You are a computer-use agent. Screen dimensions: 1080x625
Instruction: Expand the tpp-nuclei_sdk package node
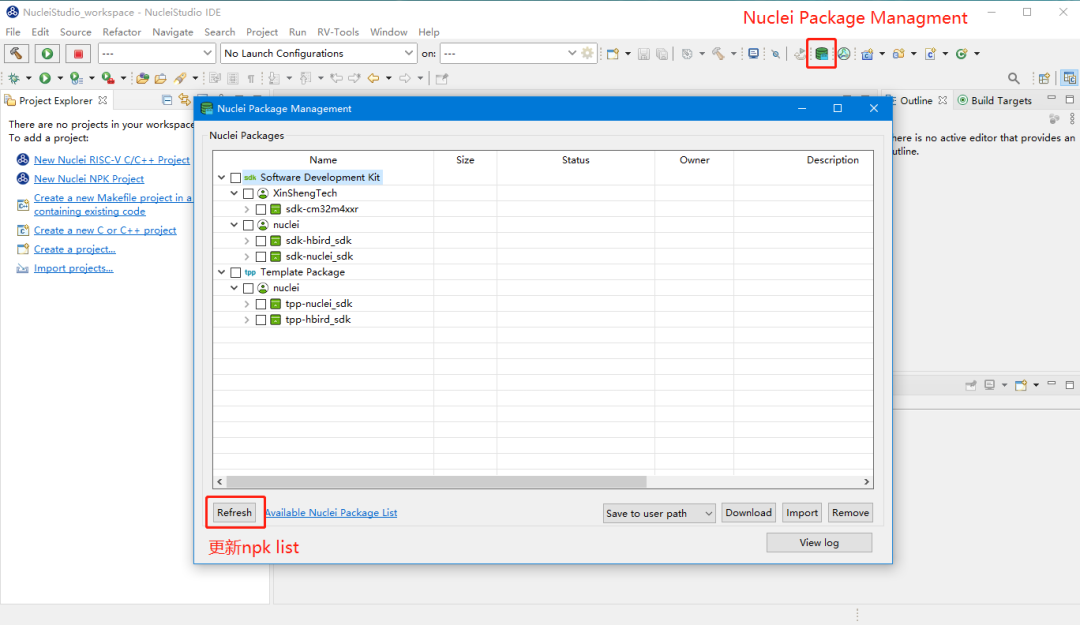(247, 304)
